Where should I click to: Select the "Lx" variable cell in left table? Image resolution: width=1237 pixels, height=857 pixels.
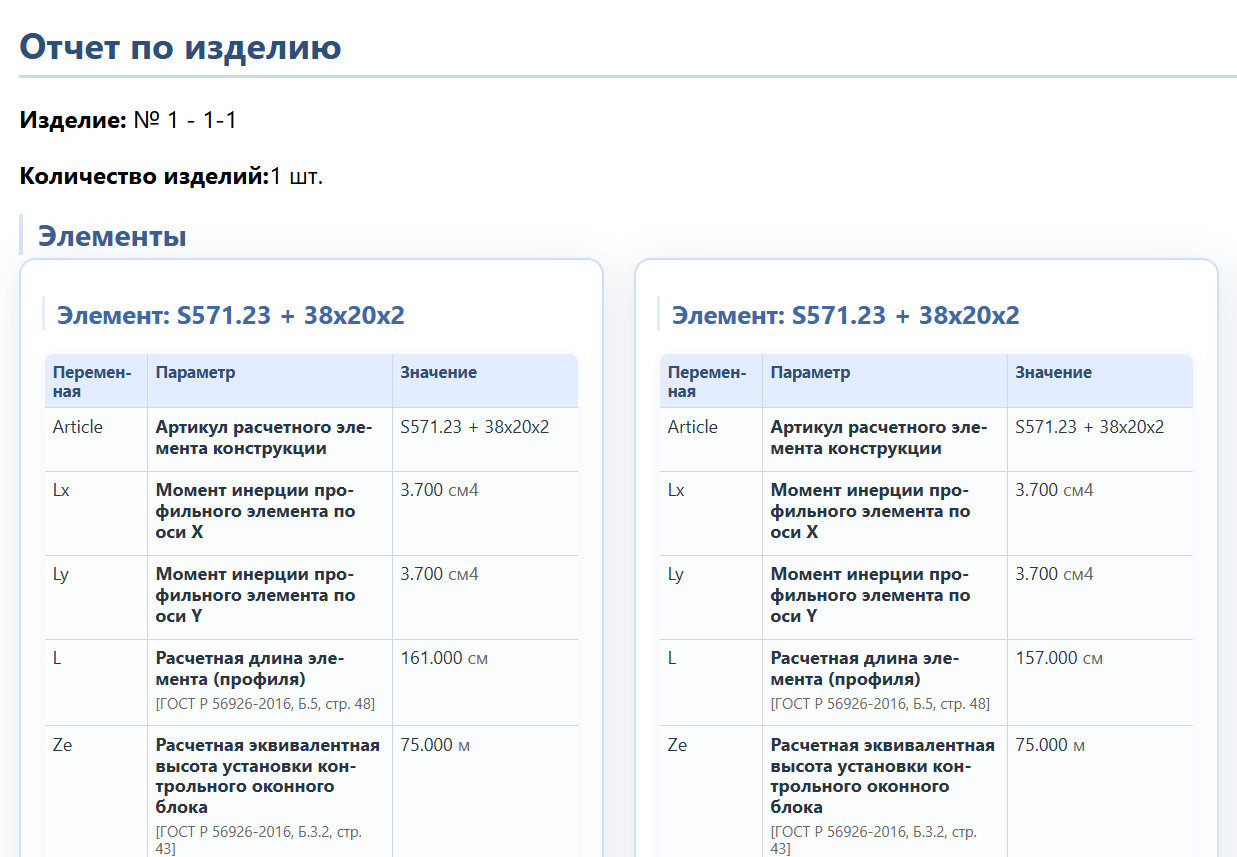click(61, 490)
